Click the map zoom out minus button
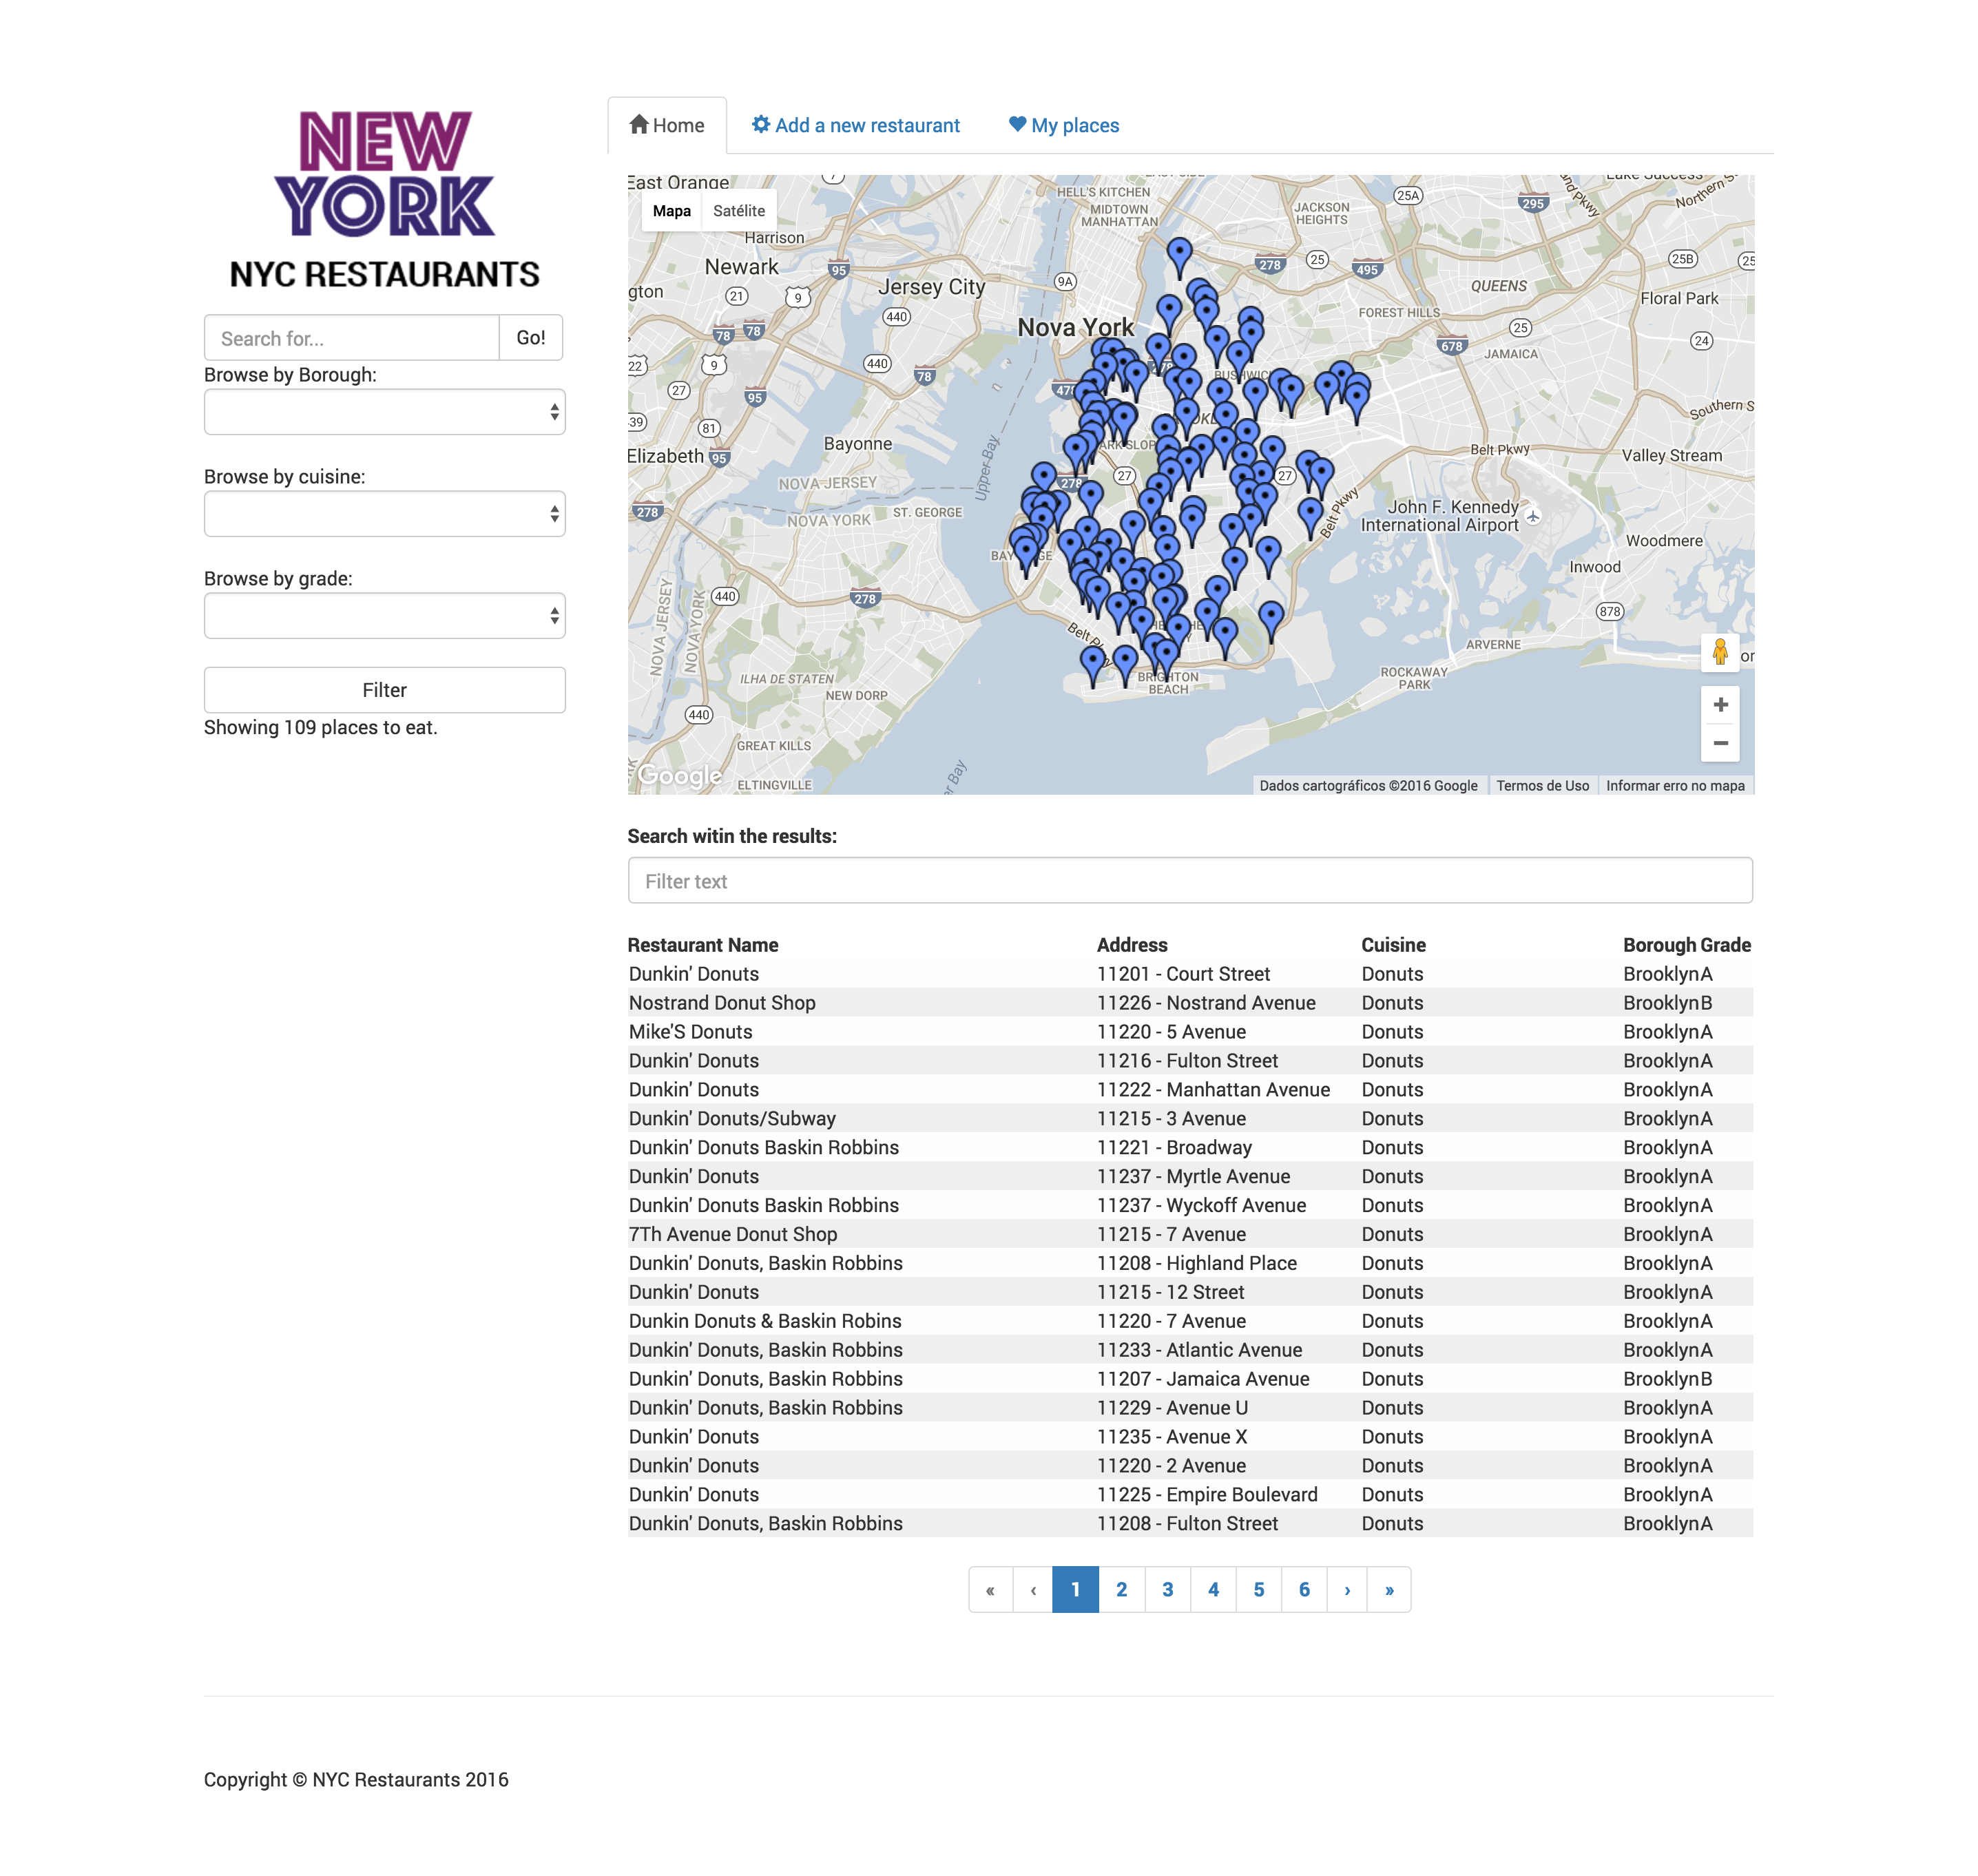 tap(1720, 743)
